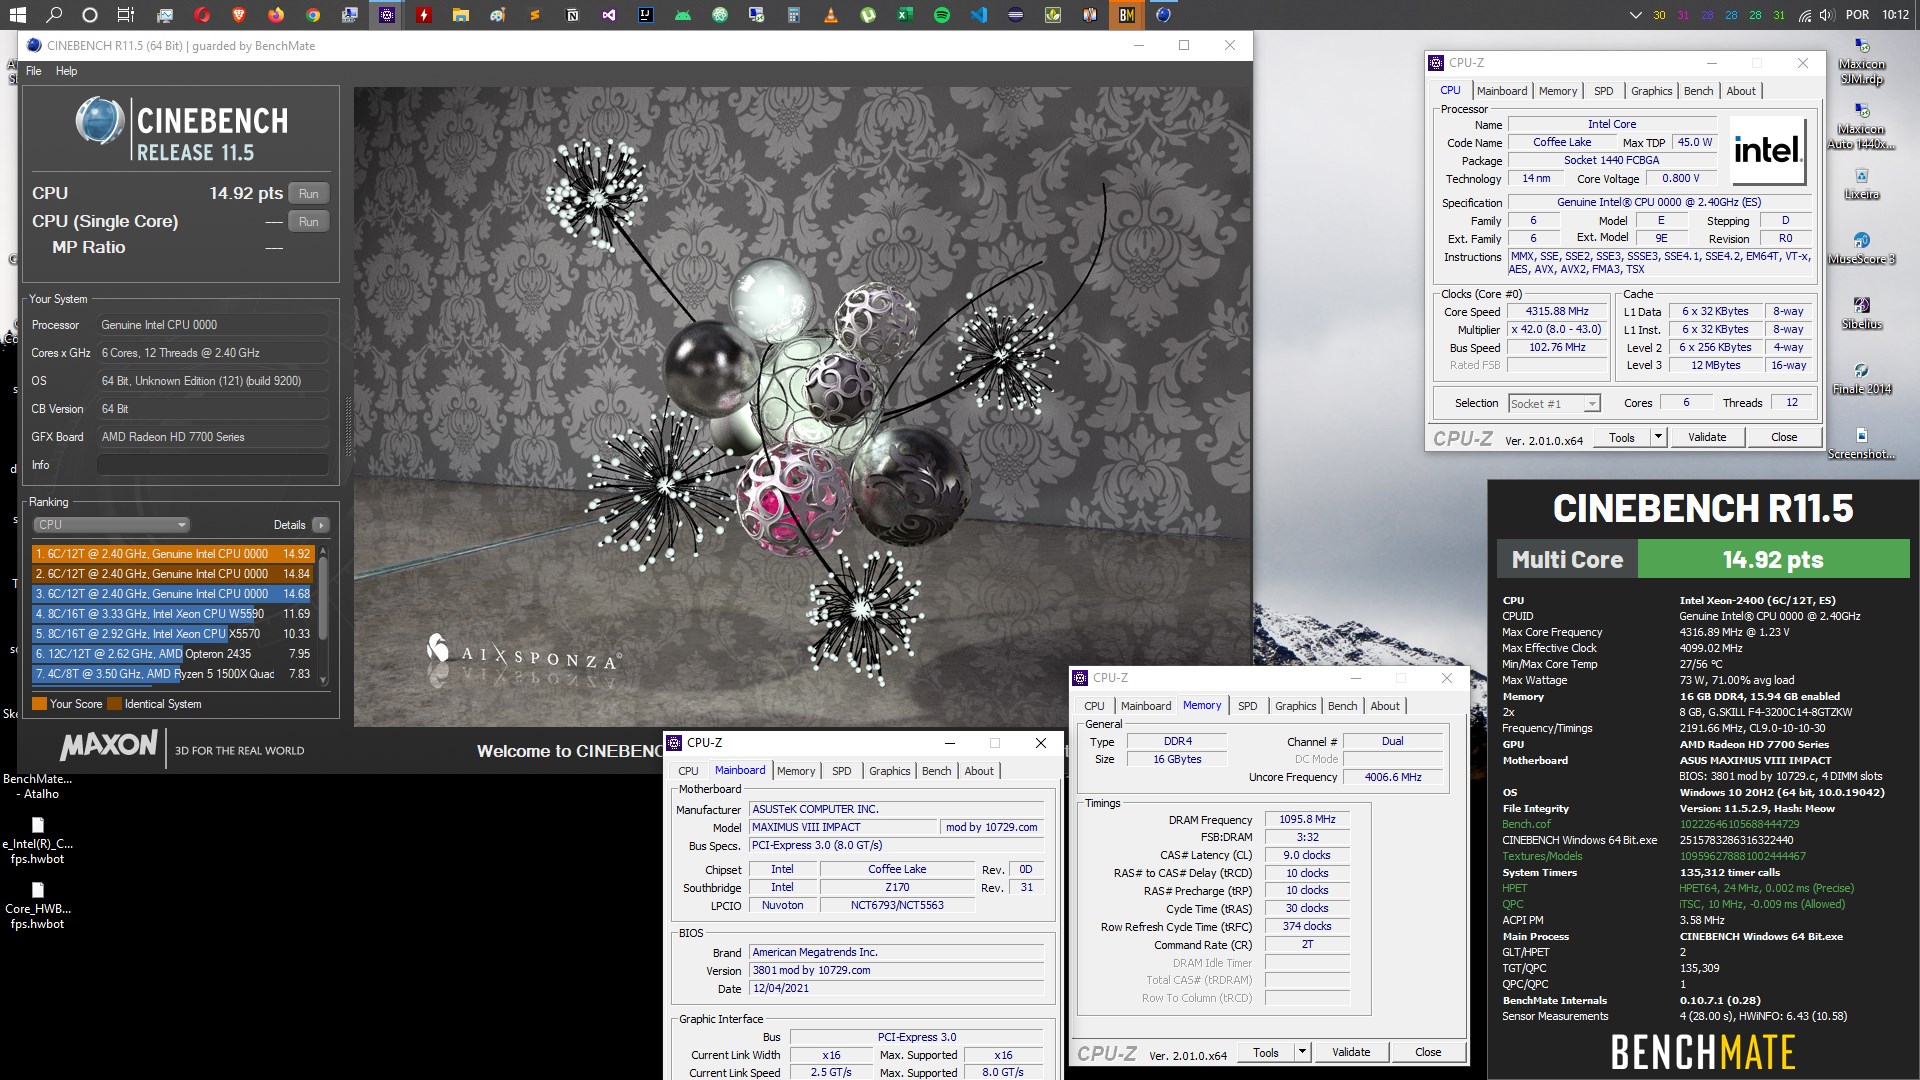Launch Firefox from the taskbar

click(x=276, y=15)
